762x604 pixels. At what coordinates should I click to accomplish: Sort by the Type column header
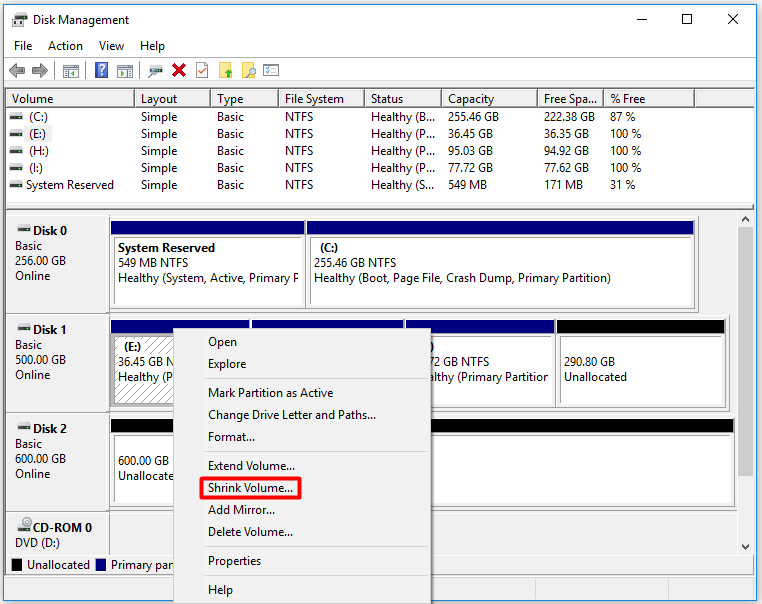[x=244, y=99]
